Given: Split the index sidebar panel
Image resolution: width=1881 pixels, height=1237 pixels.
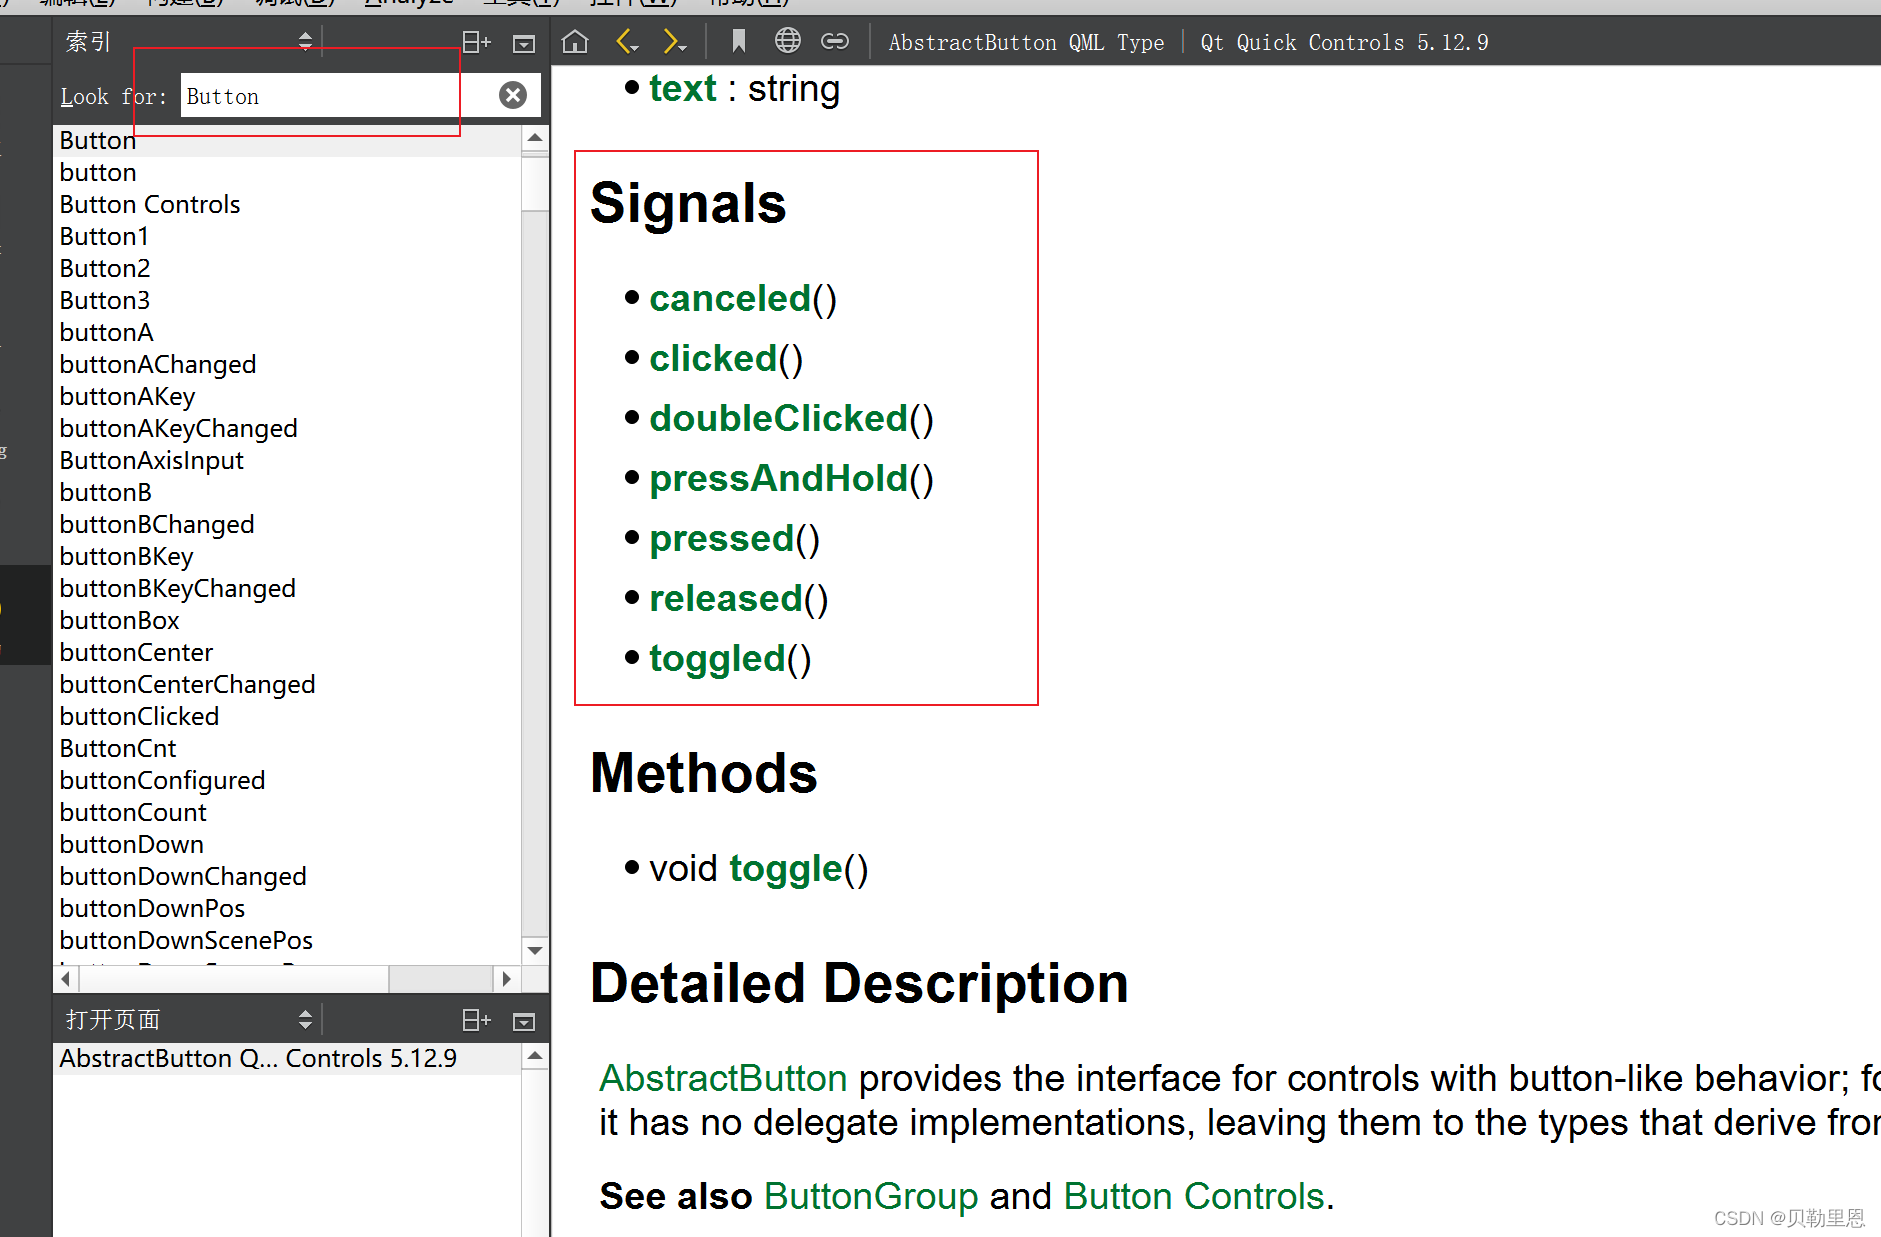Looking at the screenshot, I should [x=477, y=42].
